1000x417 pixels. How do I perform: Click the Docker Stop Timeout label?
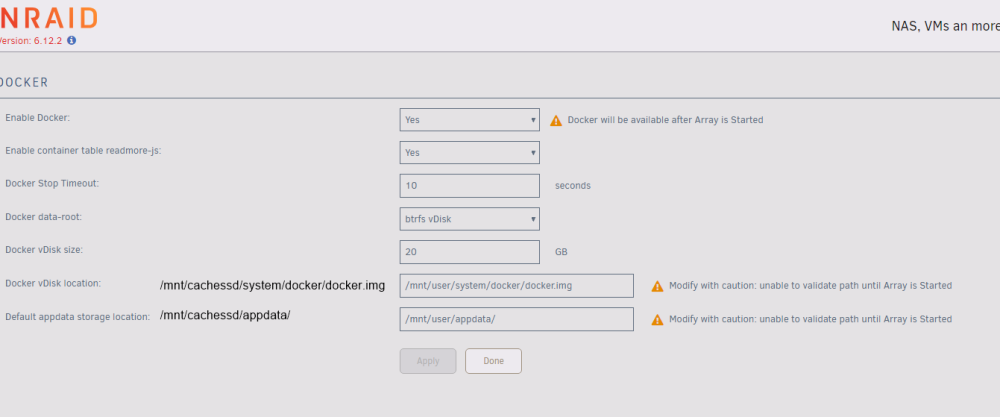pyautogui.click(x=52, y=184)
